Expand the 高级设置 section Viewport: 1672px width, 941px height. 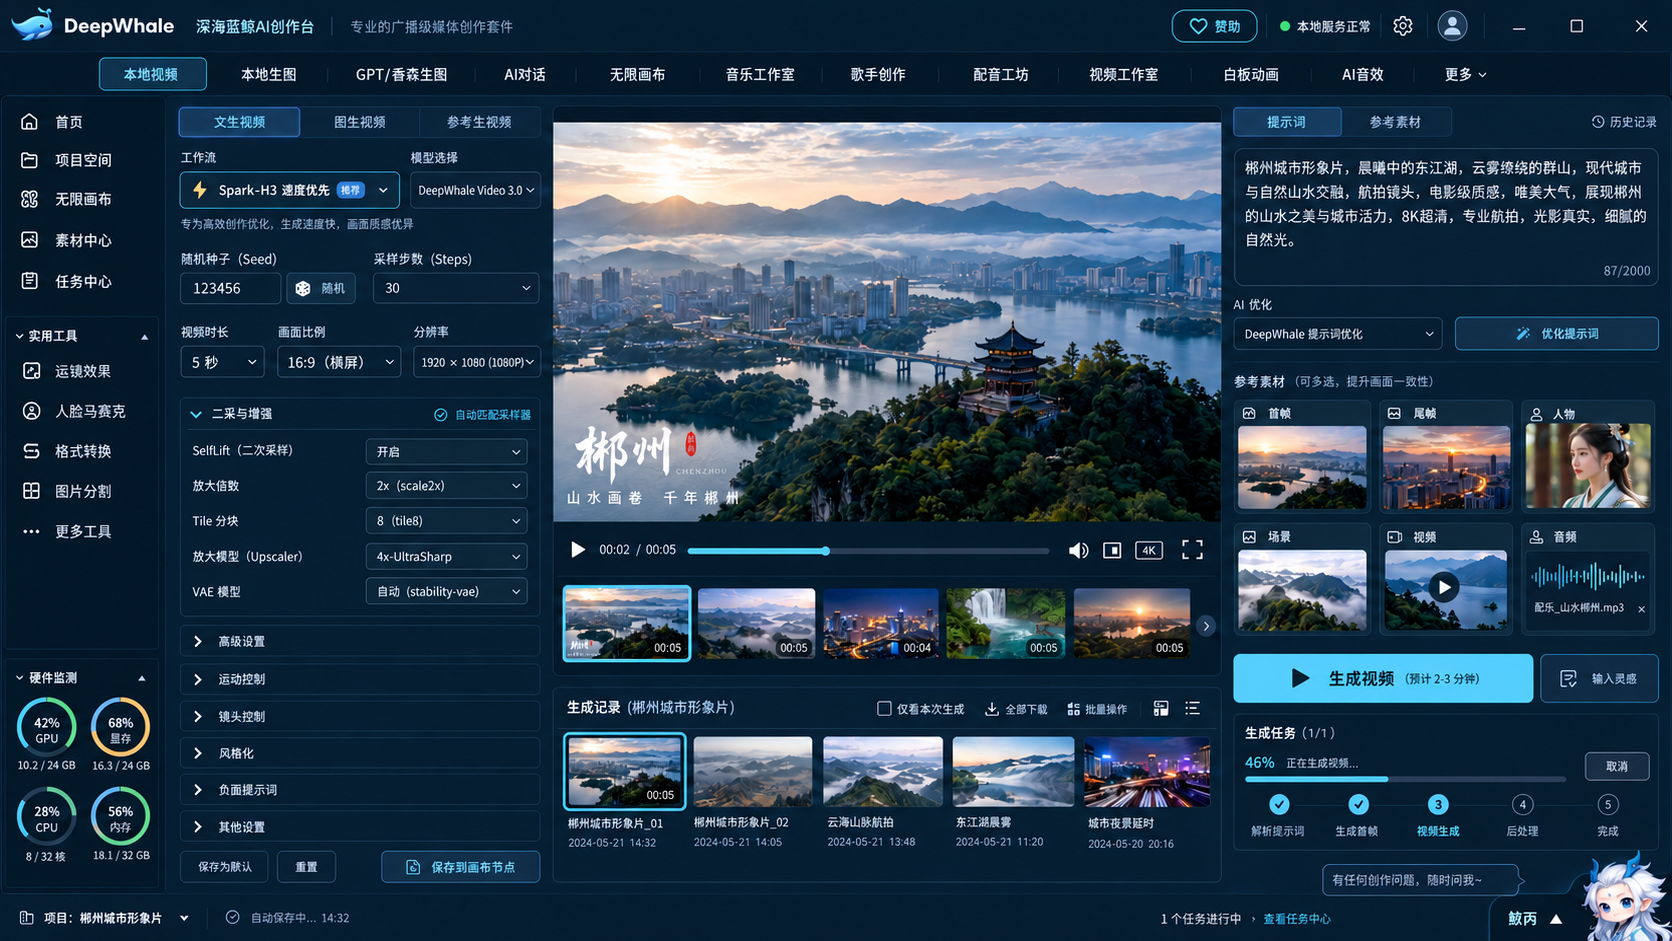coord(360,641)
